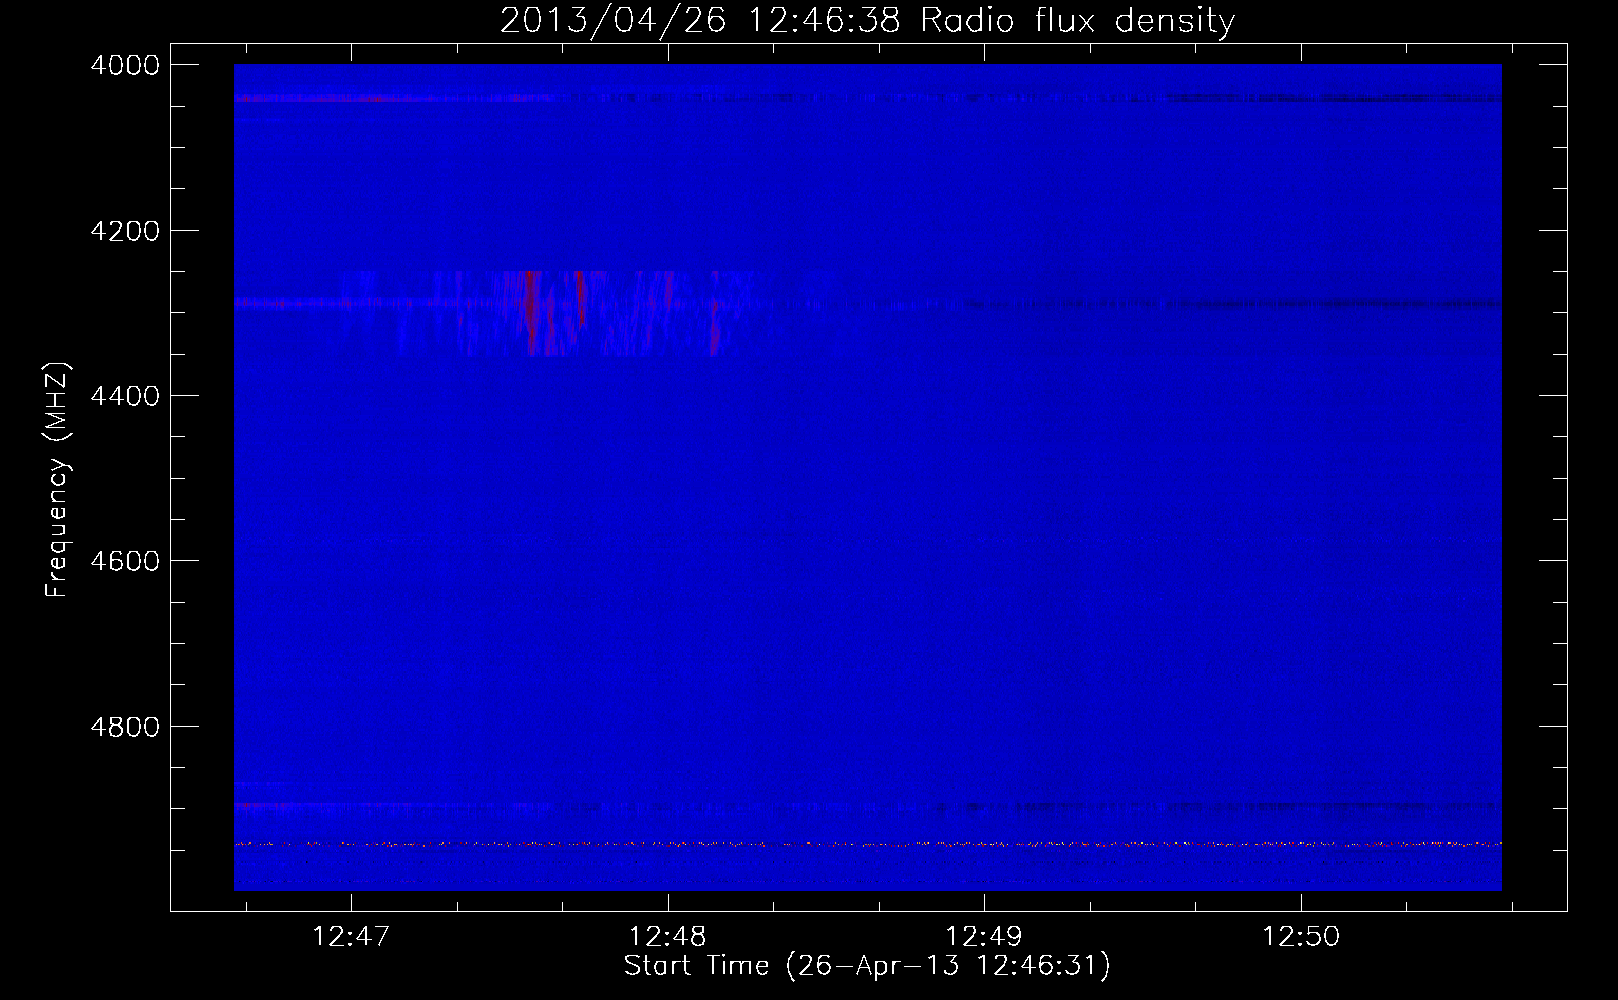1618x1000 pixels.
Task: Click the 12:50 time axis label
Action: (1301, 937)
